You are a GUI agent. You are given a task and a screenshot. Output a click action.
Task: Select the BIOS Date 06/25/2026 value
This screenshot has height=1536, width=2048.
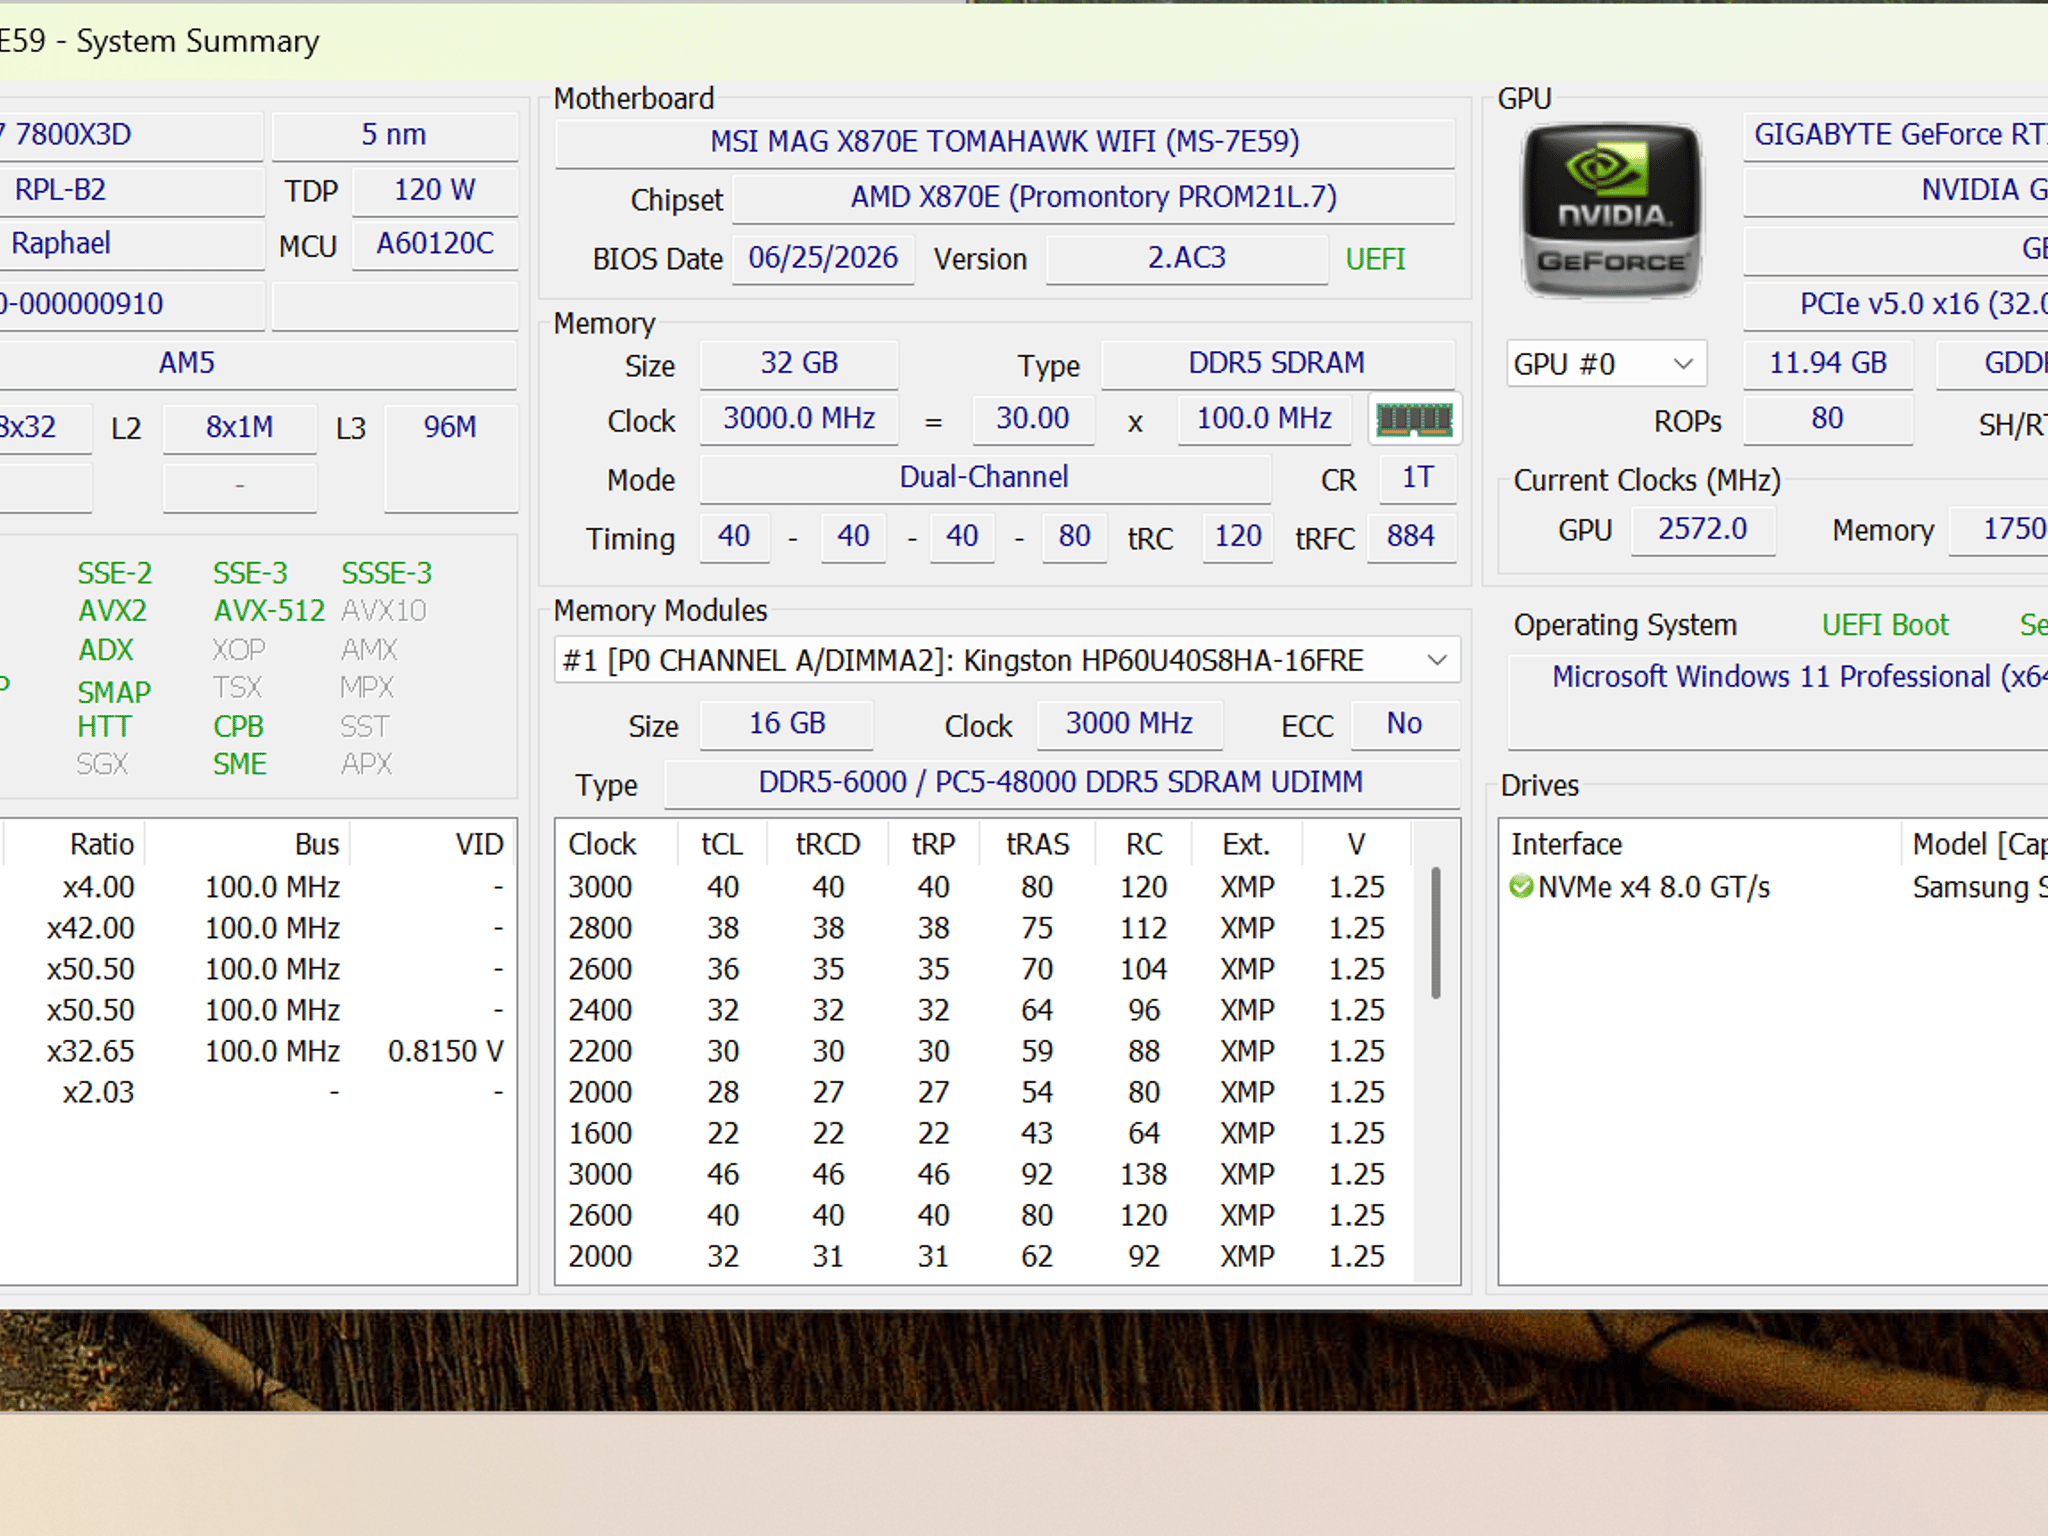[x=823, y=259]
